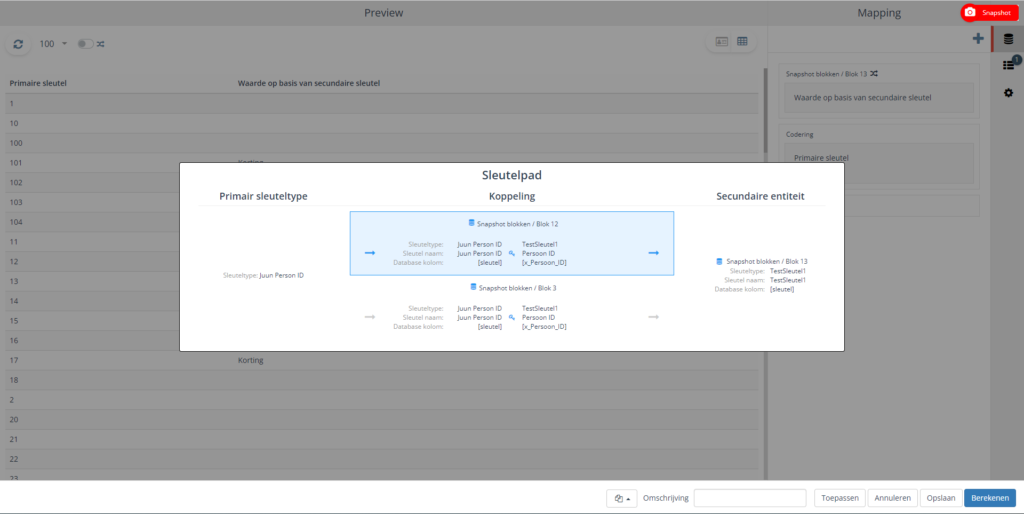Click the Toepassen button
1024x514 pixels.
point(840,498)
